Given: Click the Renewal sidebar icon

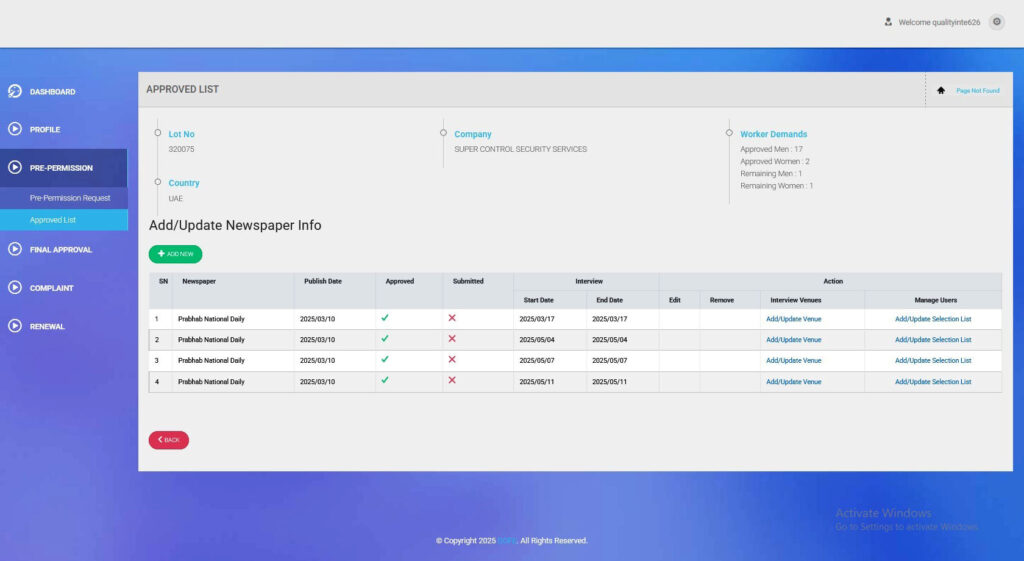Looking at the screenshot, I should point(15,326).
